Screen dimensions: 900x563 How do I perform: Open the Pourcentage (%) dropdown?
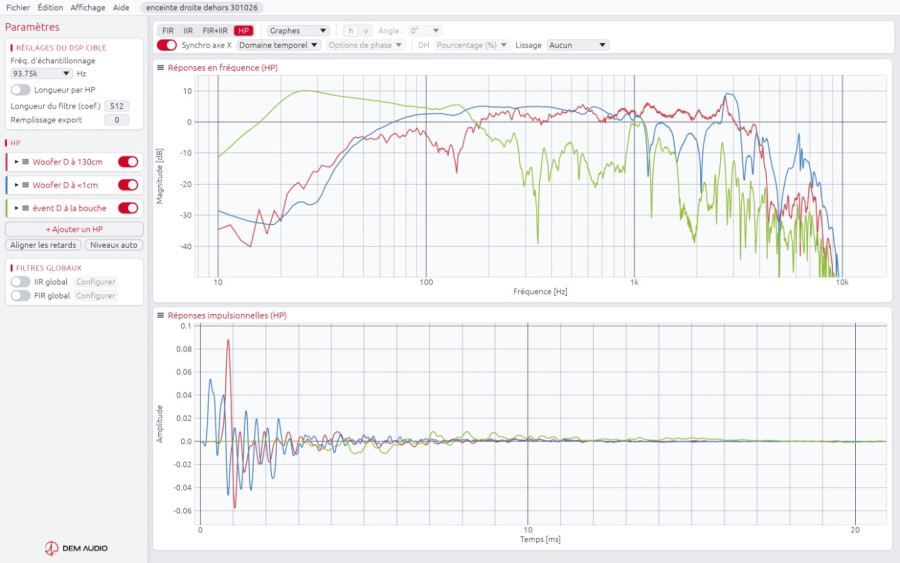(472, 45)
